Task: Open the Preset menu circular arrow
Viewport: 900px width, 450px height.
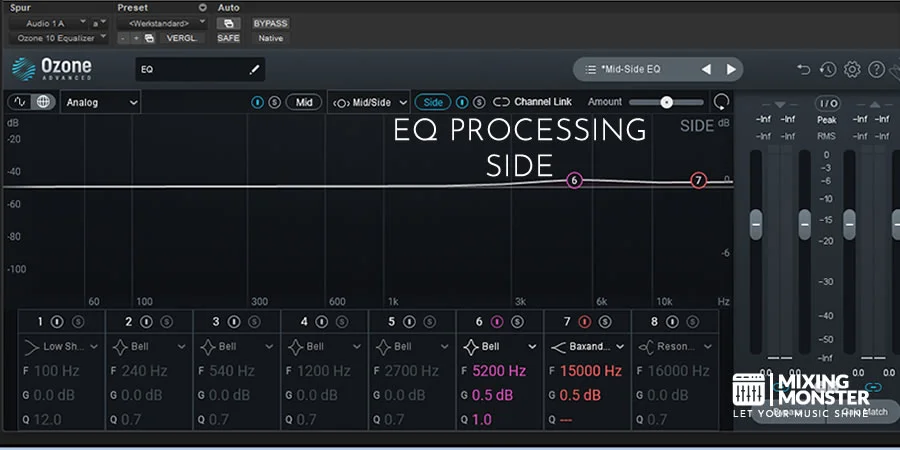Action: [202, 8]
